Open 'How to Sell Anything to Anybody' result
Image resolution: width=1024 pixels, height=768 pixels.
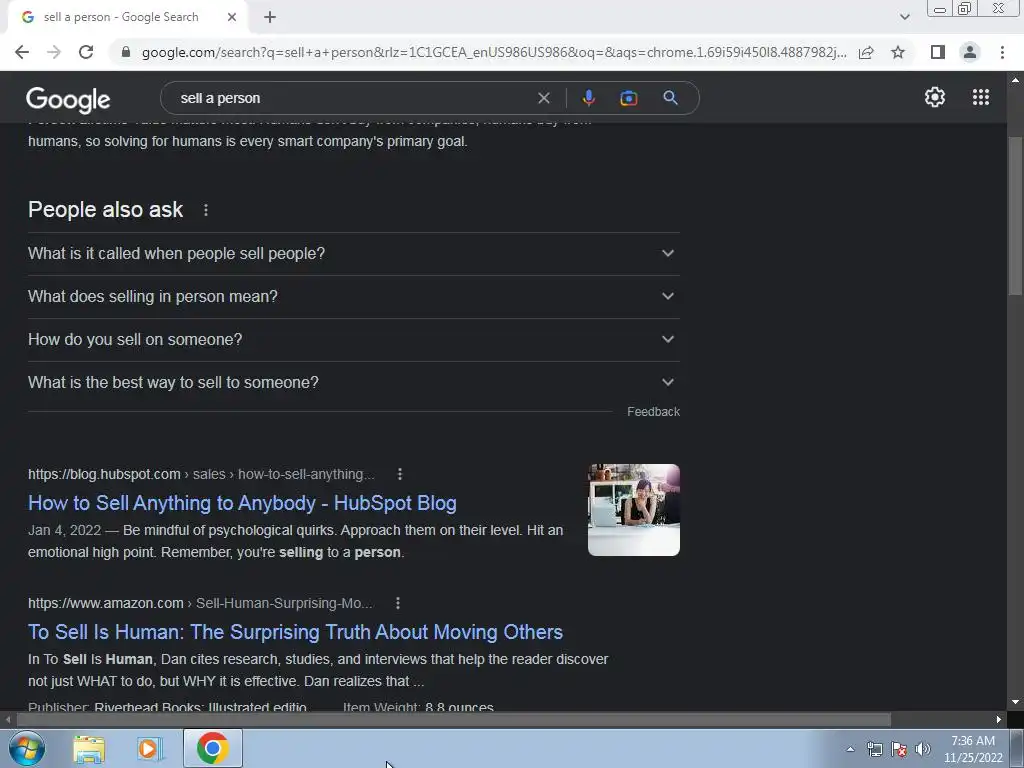[242, 503]
